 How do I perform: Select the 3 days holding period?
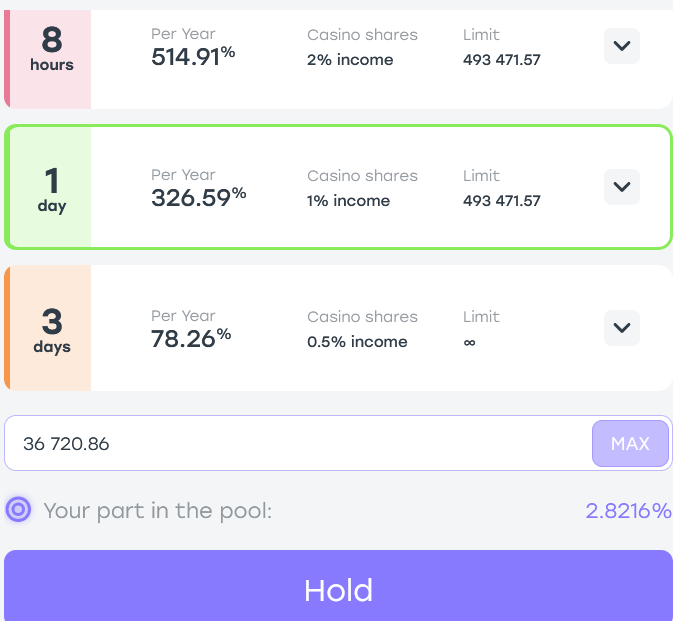pos(52,329)
